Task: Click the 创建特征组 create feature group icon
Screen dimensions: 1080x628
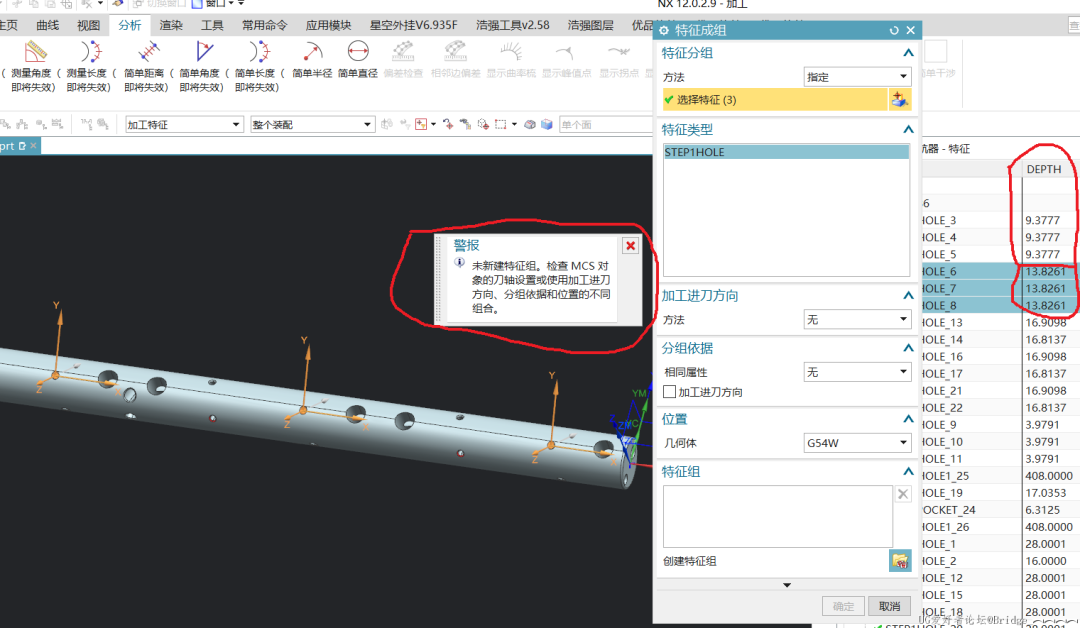Action: point(900,561)
